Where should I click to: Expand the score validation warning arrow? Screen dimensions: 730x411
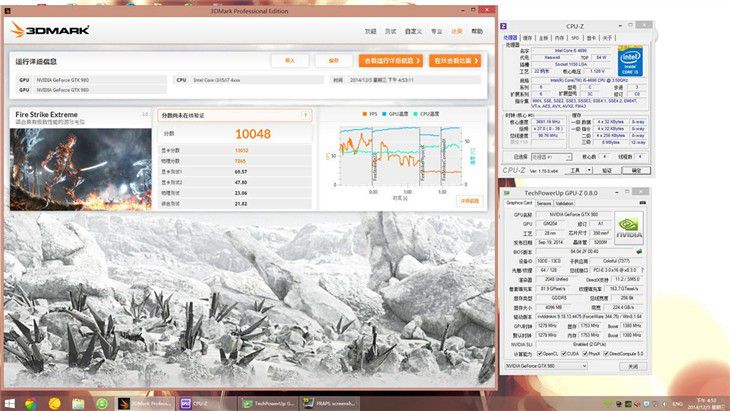[306, 115]
